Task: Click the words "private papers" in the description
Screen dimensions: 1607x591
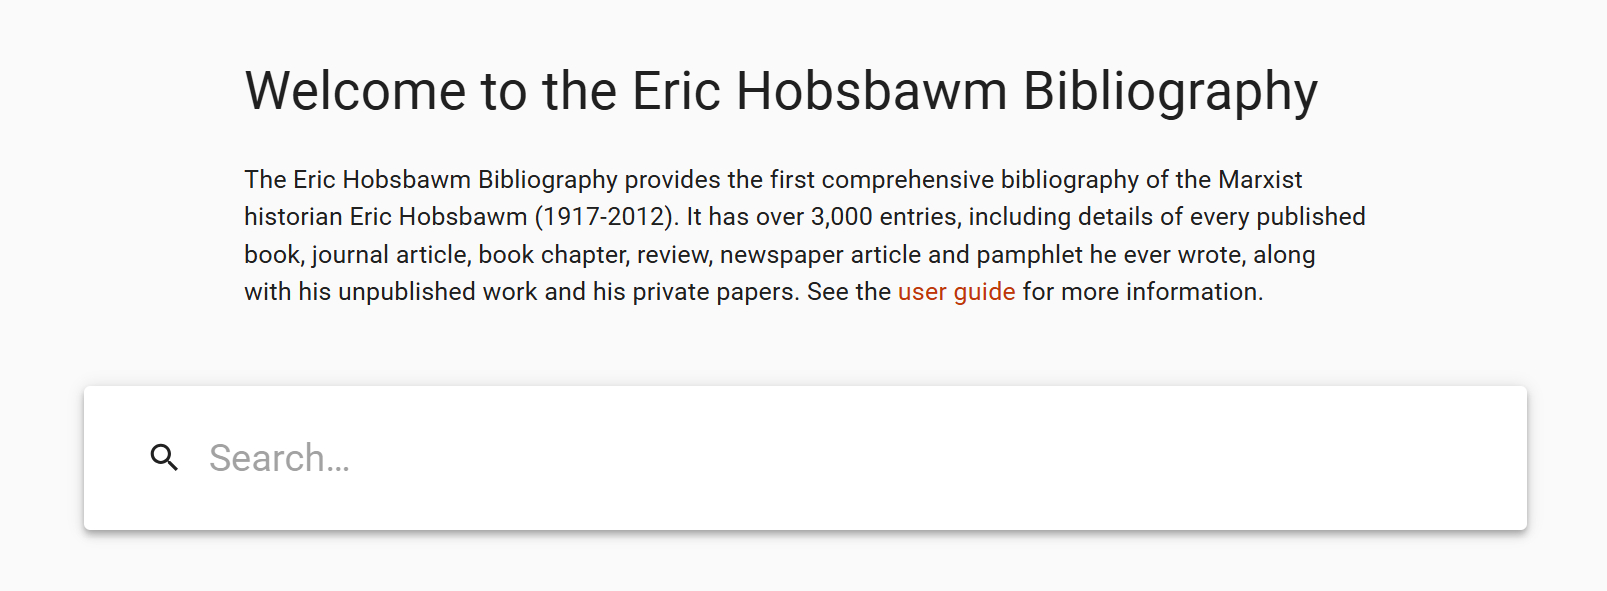Action: click(715, 292)
